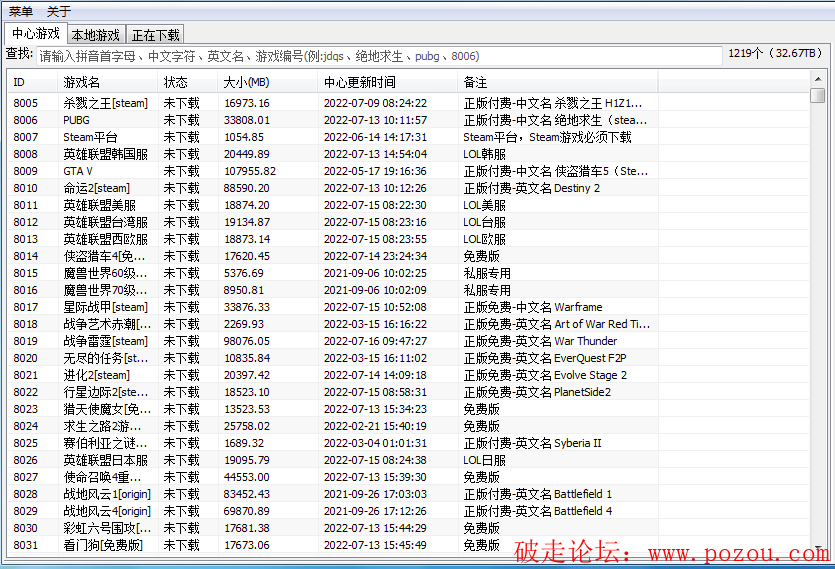835x569 pixels.
Task: Select the Steam平台 row
Action: (x=409, y=137)
